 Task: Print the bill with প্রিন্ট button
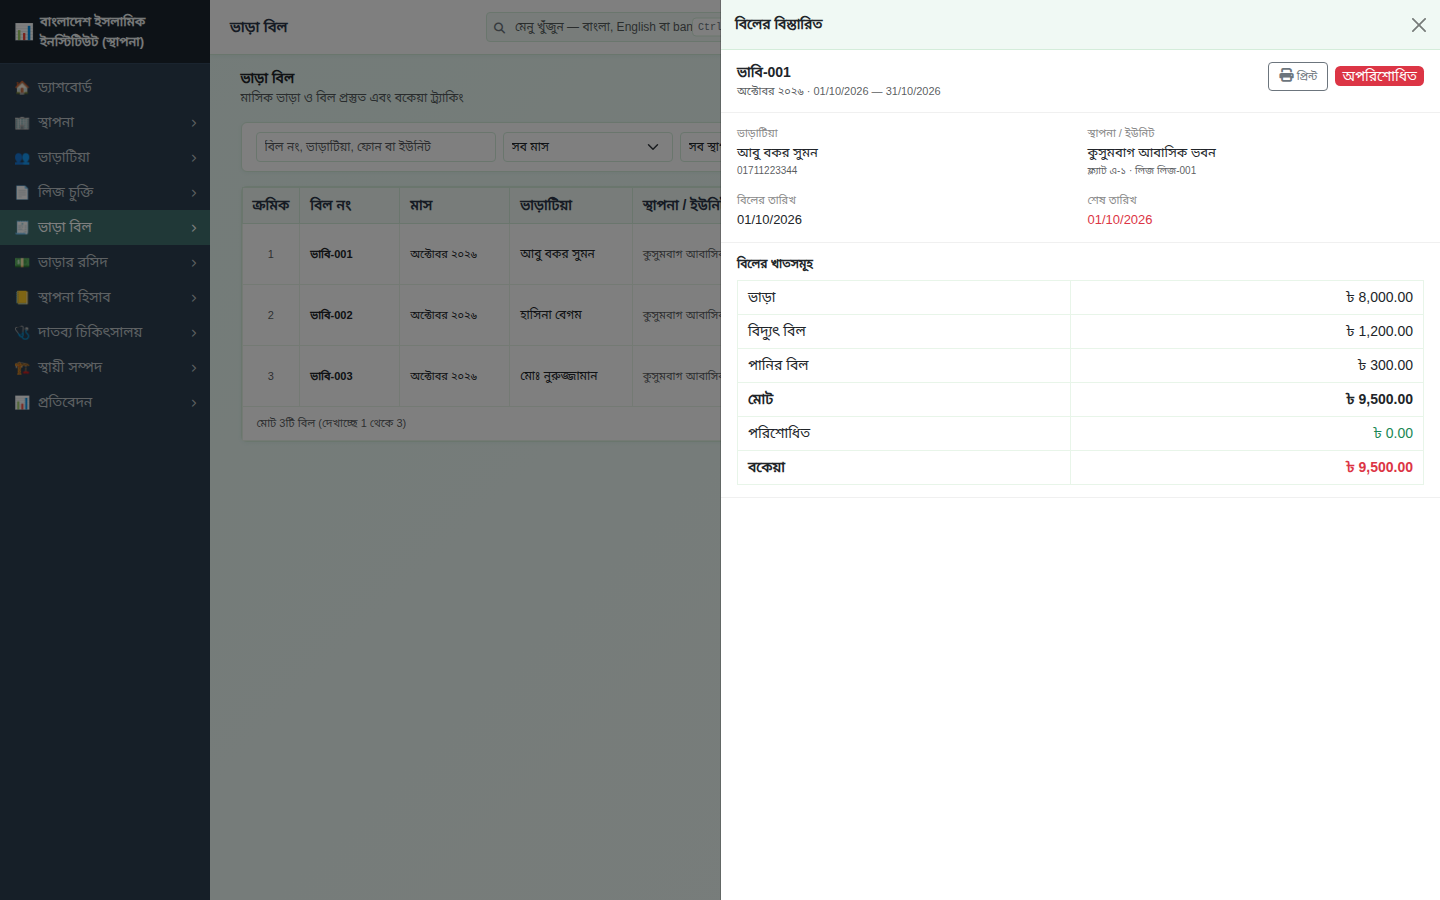[x=1297, y=76]
